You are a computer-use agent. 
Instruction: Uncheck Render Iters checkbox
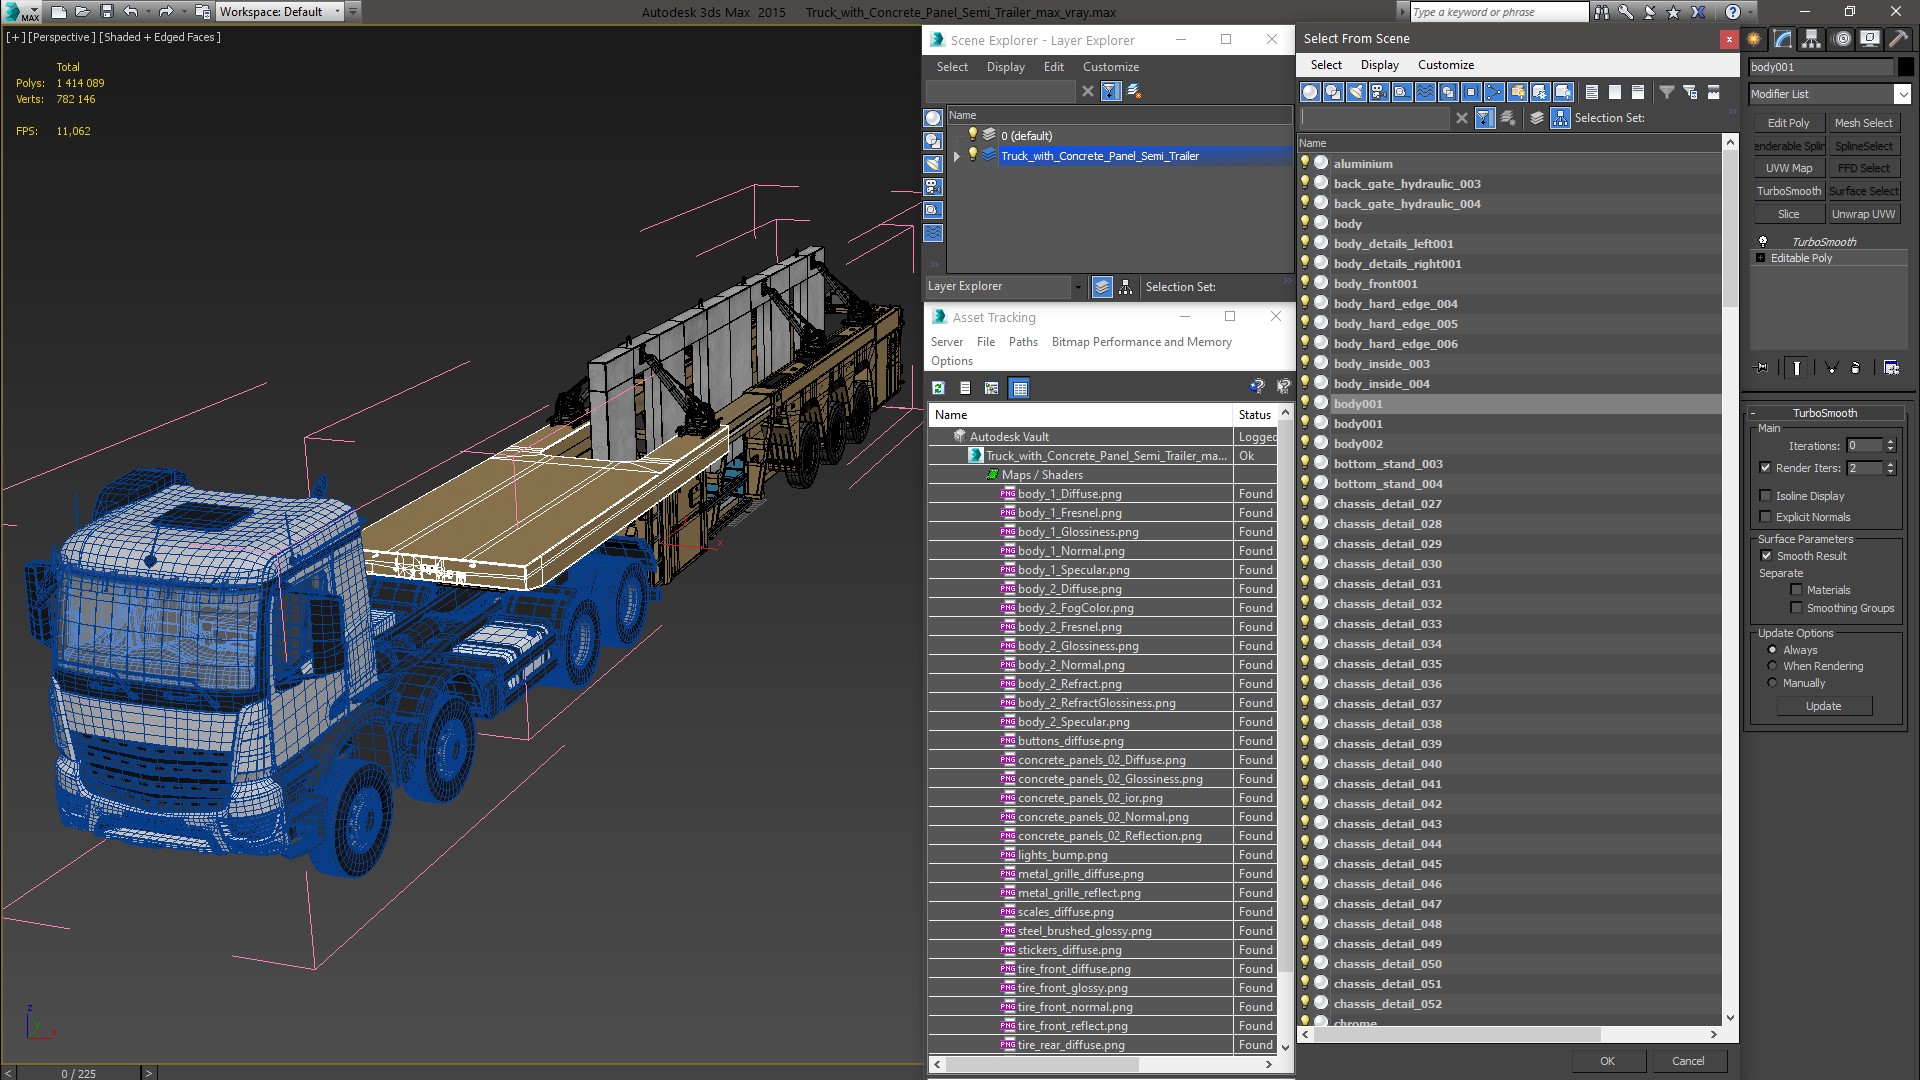[x=1766, y=468]
